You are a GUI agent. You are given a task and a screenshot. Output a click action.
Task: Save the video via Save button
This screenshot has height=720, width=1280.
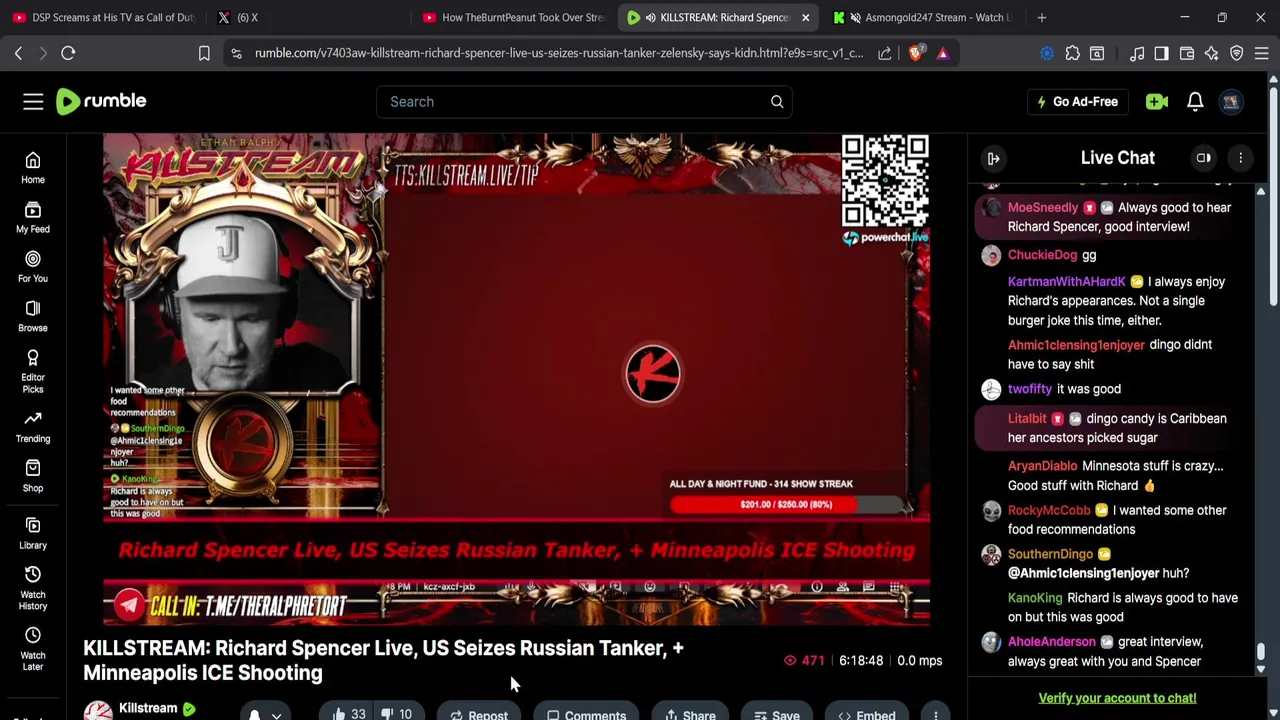tap(776, 713)
